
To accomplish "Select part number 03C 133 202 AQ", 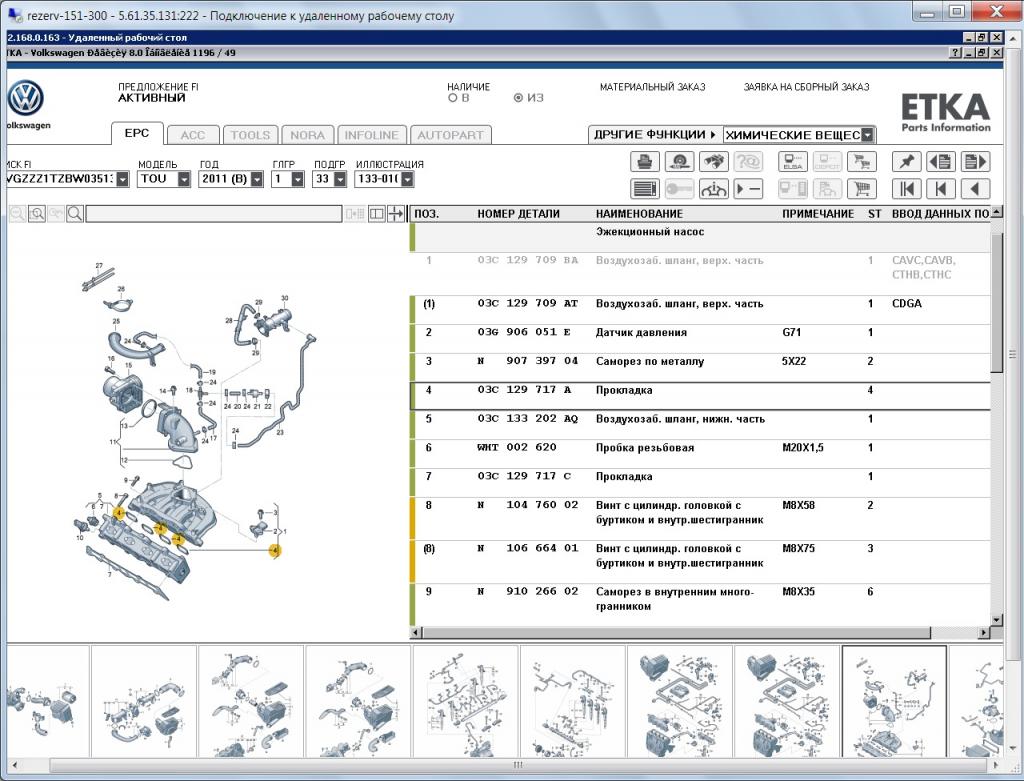I will [528, 419].
